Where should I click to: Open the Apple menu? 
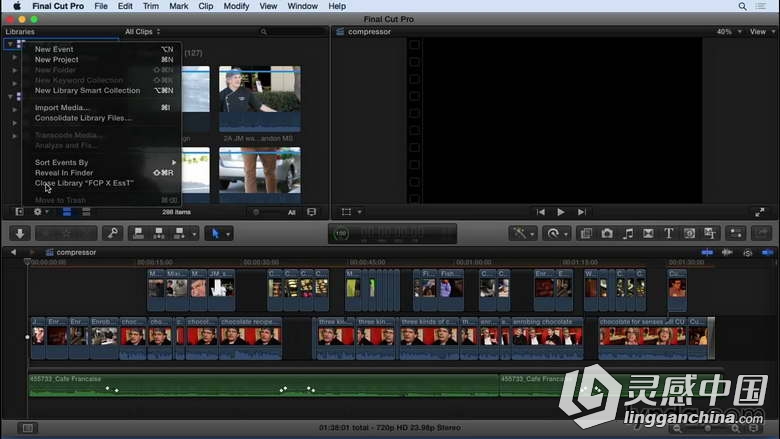pos(17,6)
